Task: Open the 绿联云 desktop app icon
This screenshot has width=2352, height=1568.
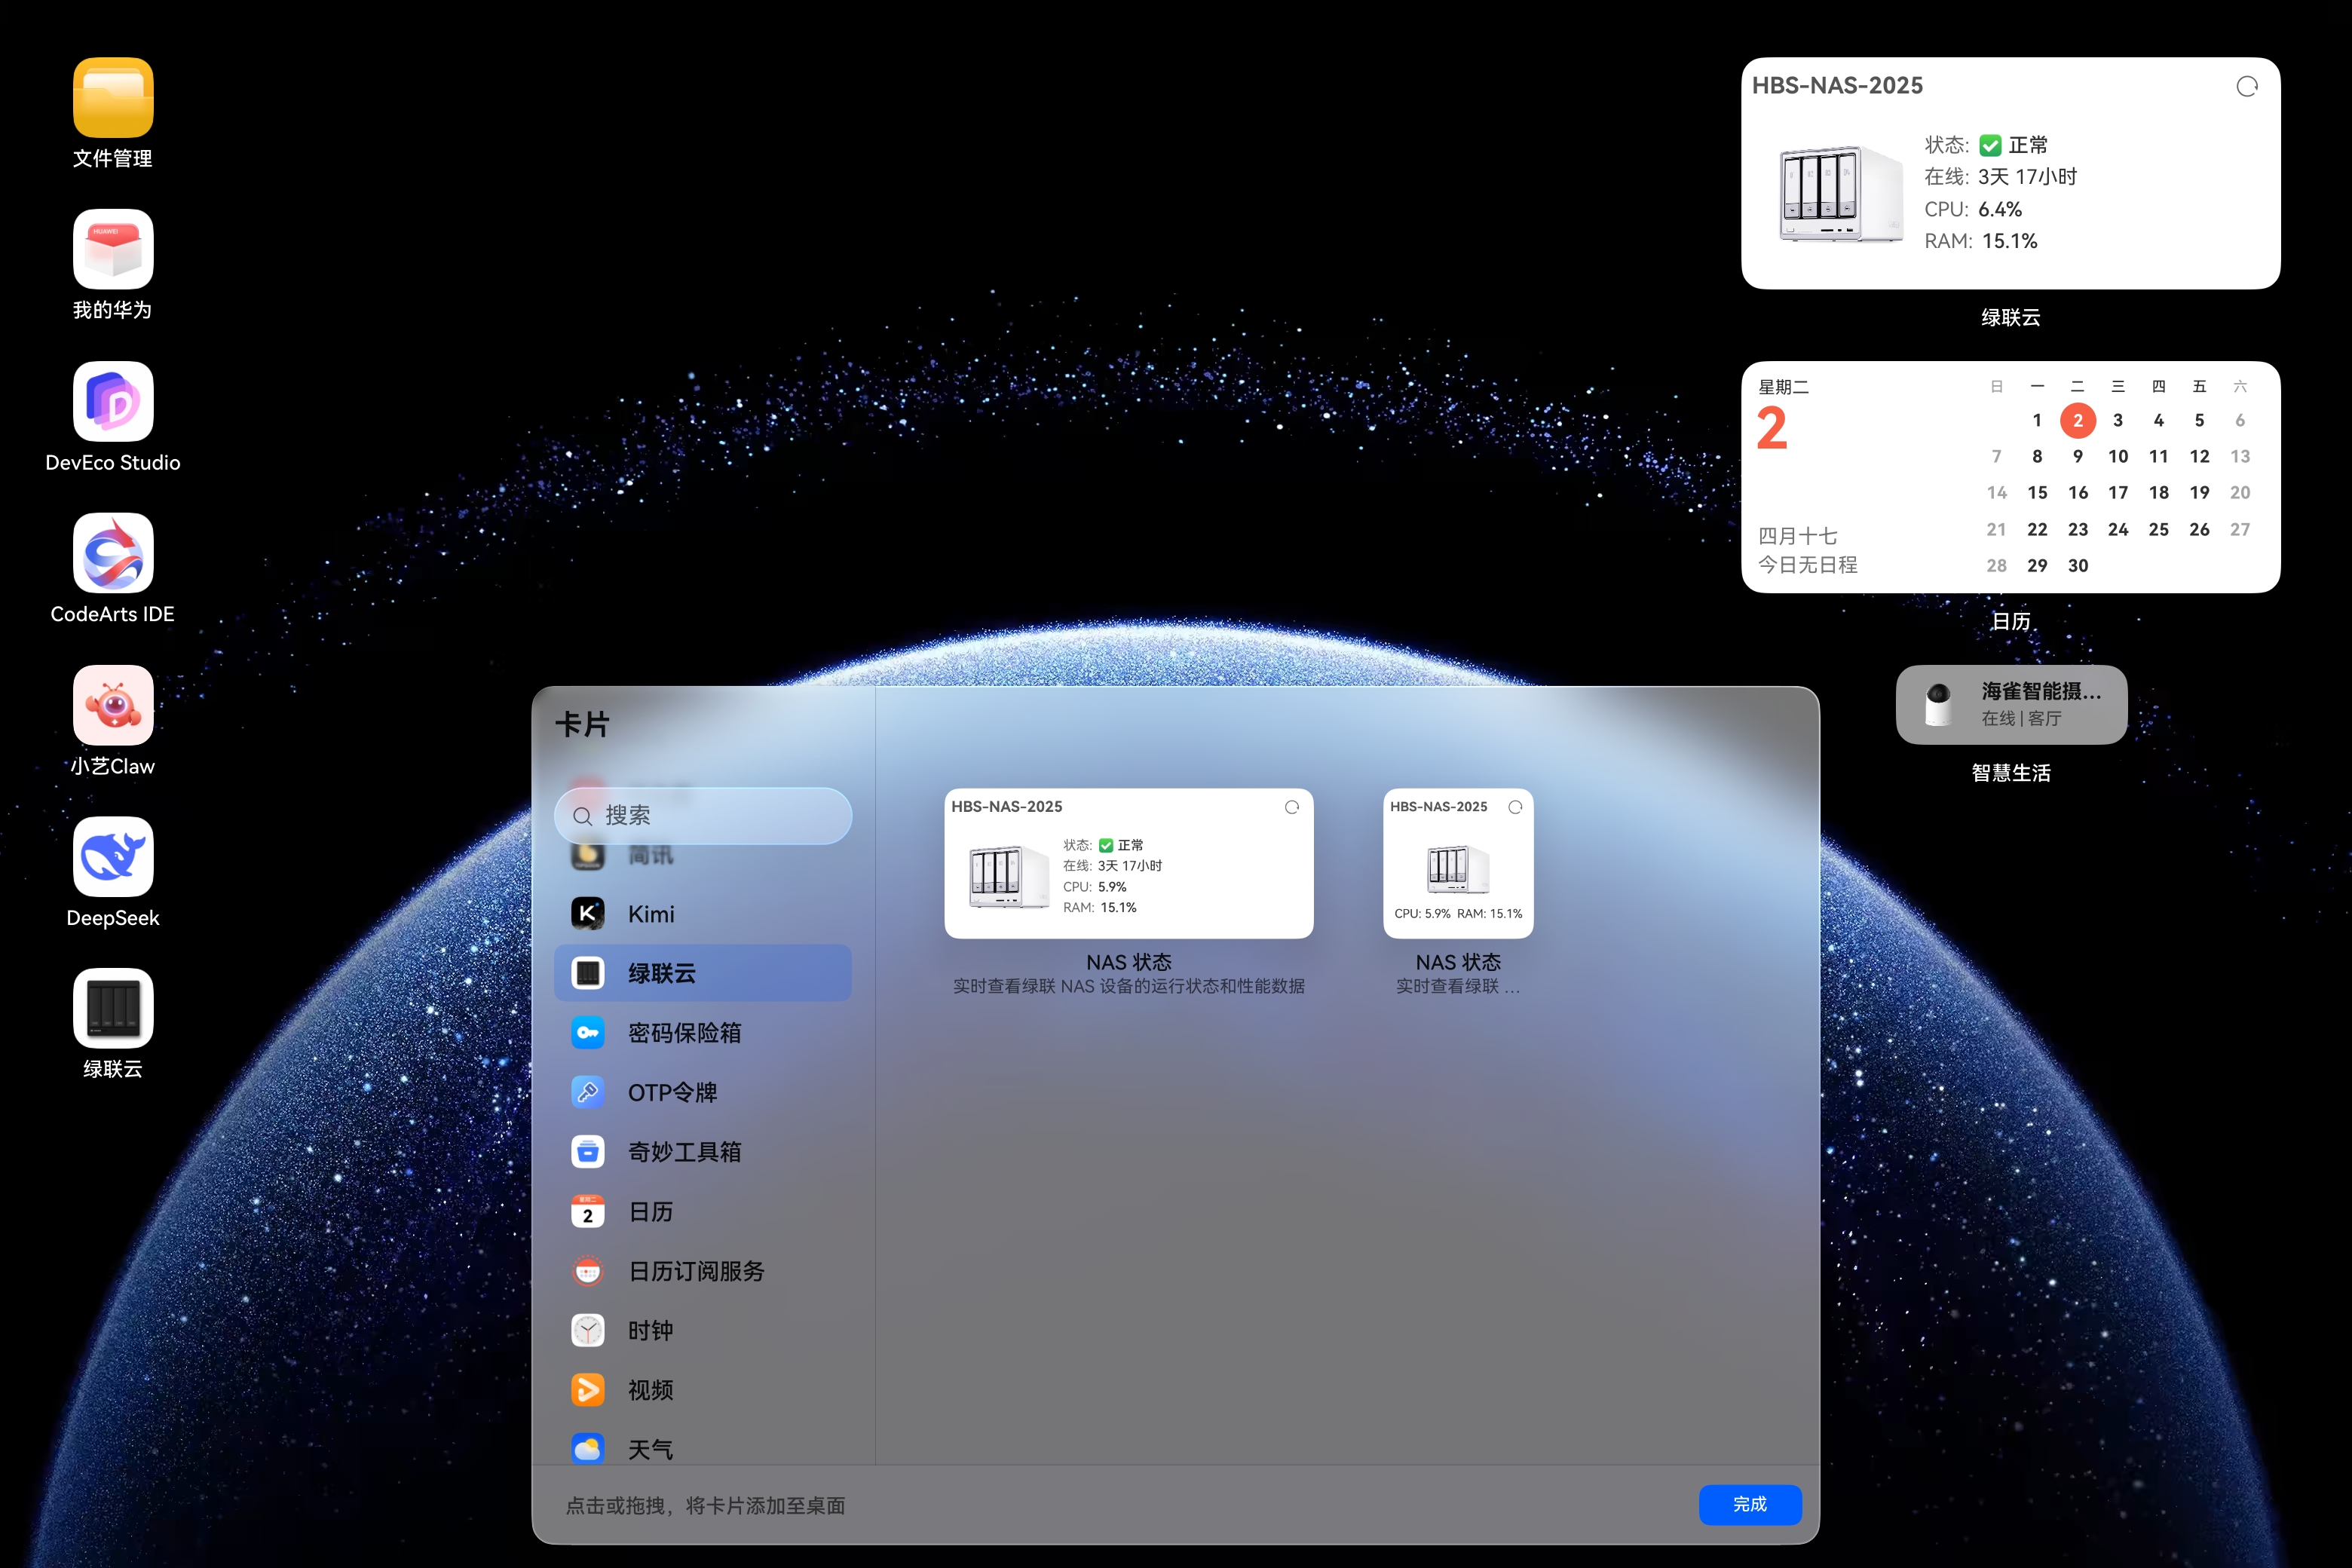Action: pyautogui.click(x=113, y=1008)
